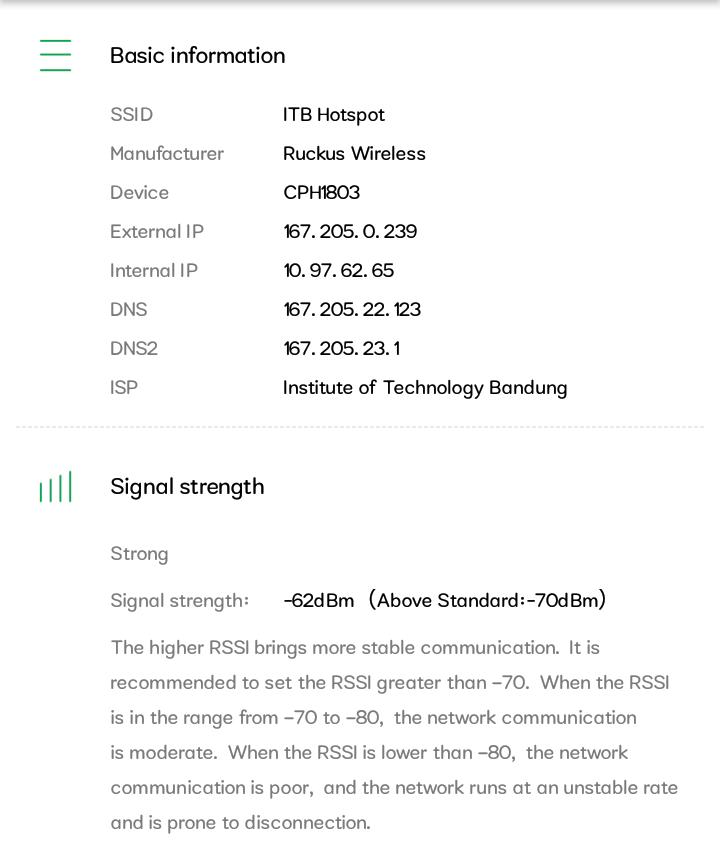Click the external IP address 167.205.0.239
Image resolution: width=720 pixels, height=868 pixels.
pos(350,232)
